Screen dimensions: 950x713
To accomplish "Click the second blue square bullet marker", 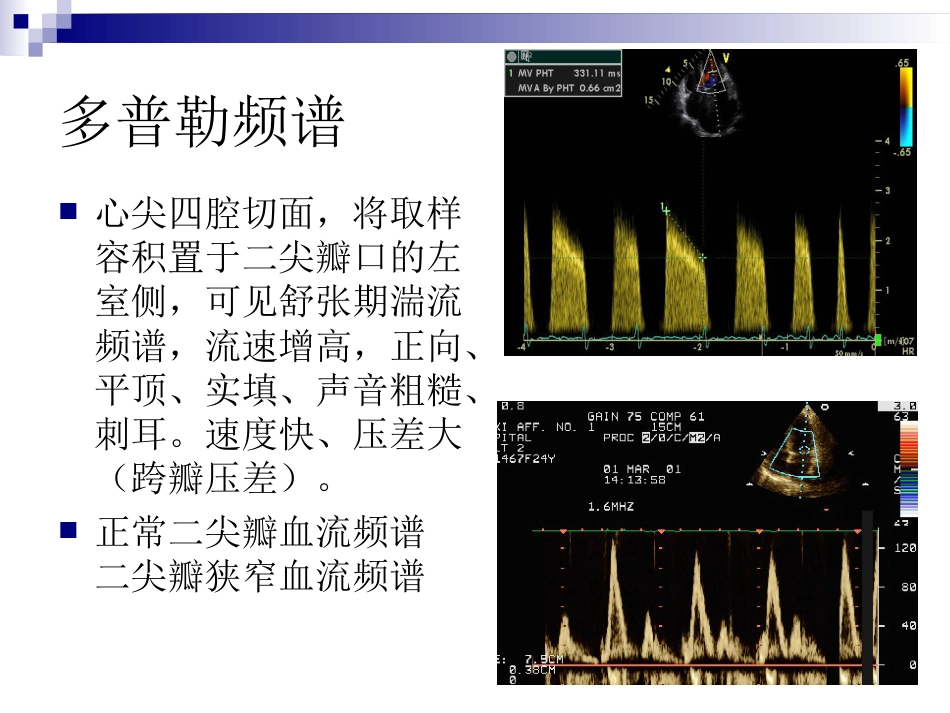I will (x=68, y=530).
